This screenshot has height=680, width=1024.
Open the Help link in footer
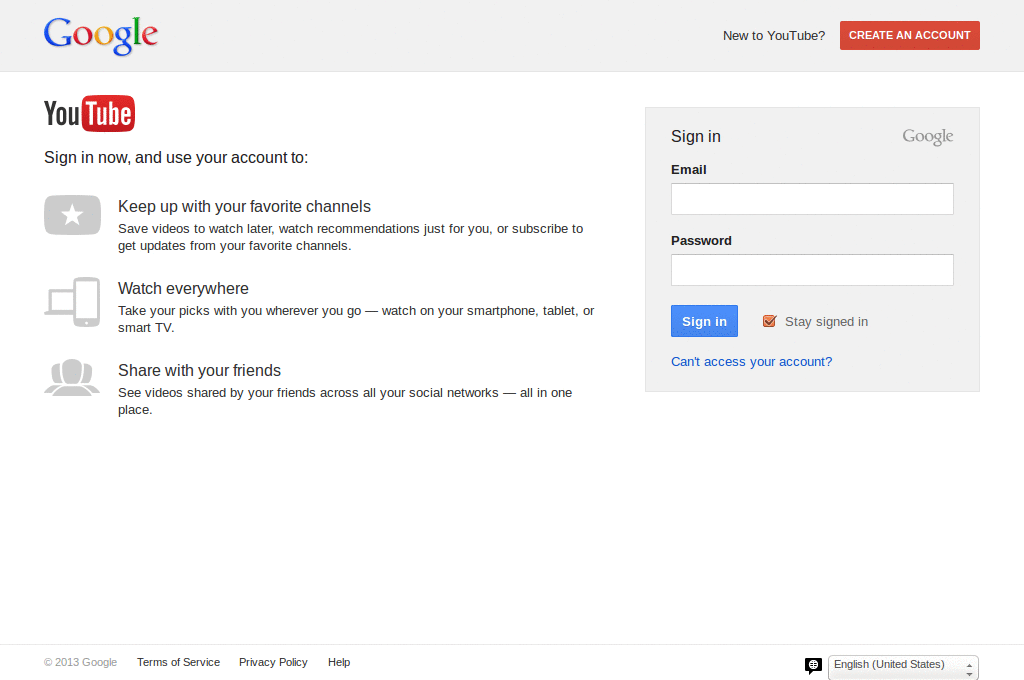pyautogui.click(x=339, y=662)
